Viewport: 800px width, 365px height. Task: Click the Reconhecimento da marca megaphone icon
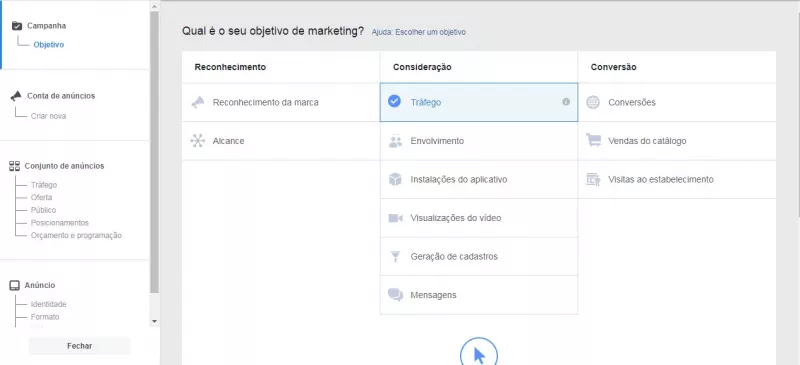(197, 103)
